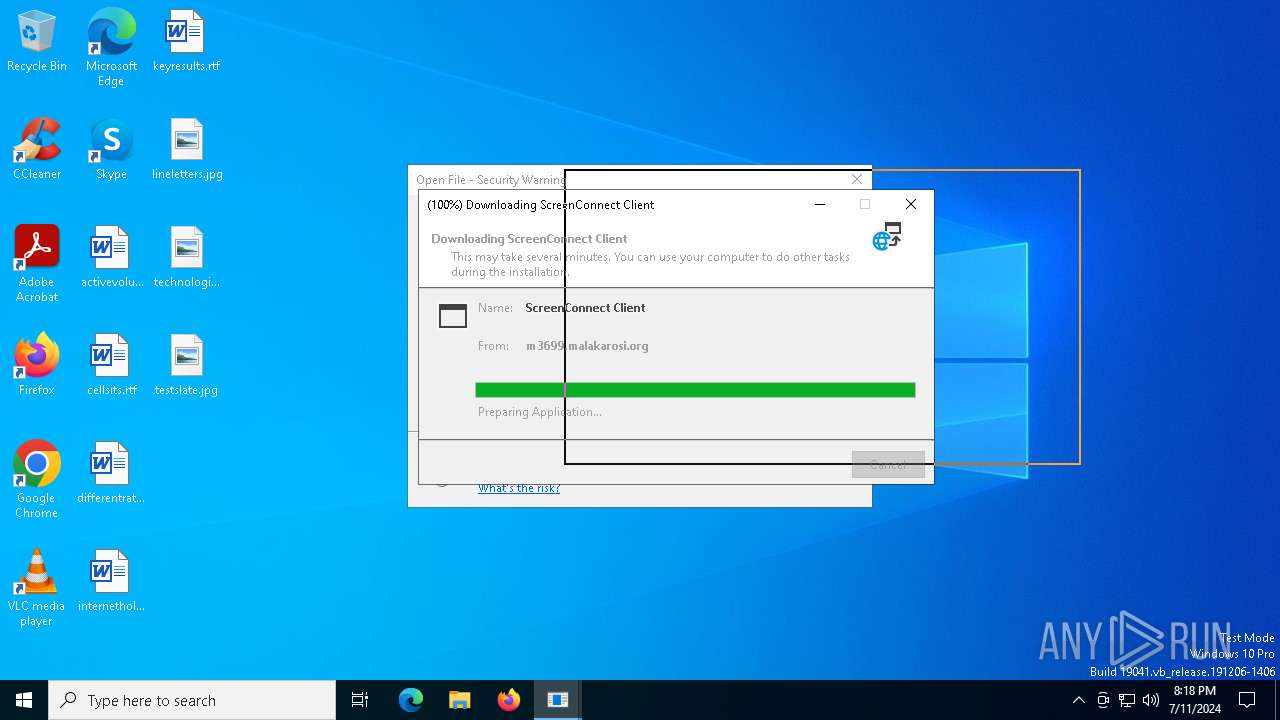This screenshot has height=720, width=1280.
Task: Open the CCleaner desktop shortcut
Action: (37, 150)
